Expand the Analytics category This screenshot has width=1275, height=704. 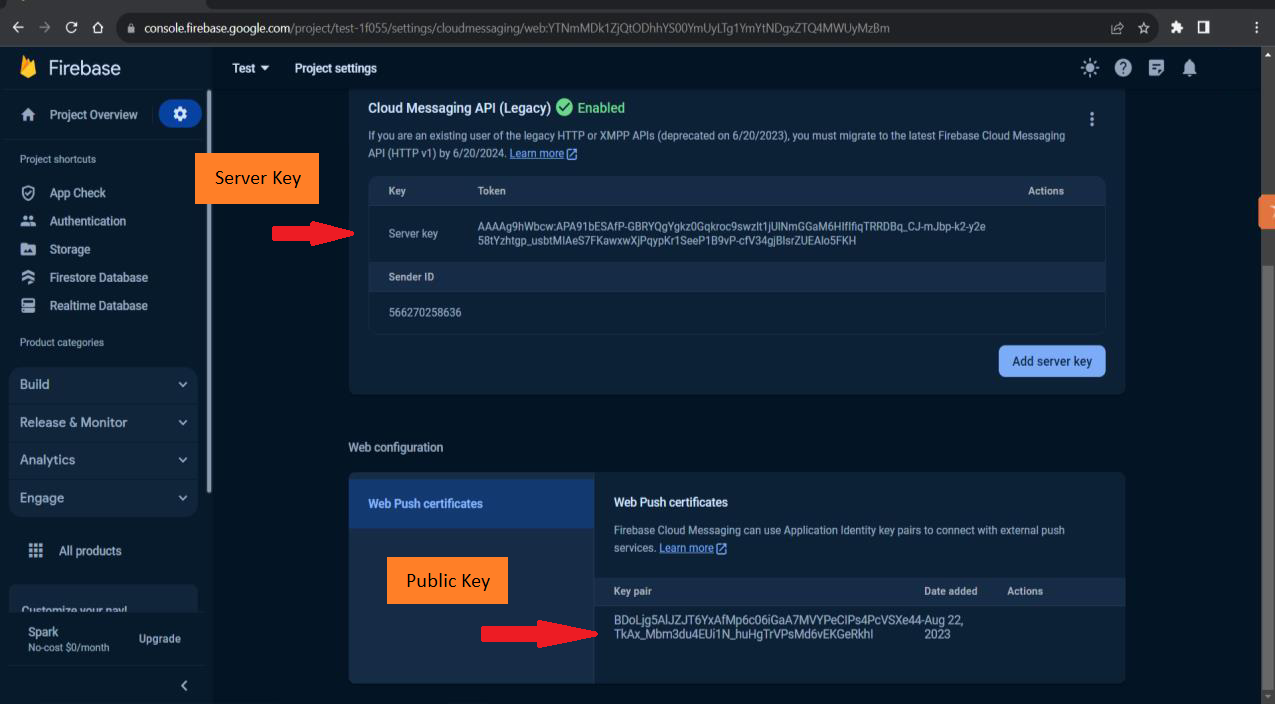click(x=103, y=460)
